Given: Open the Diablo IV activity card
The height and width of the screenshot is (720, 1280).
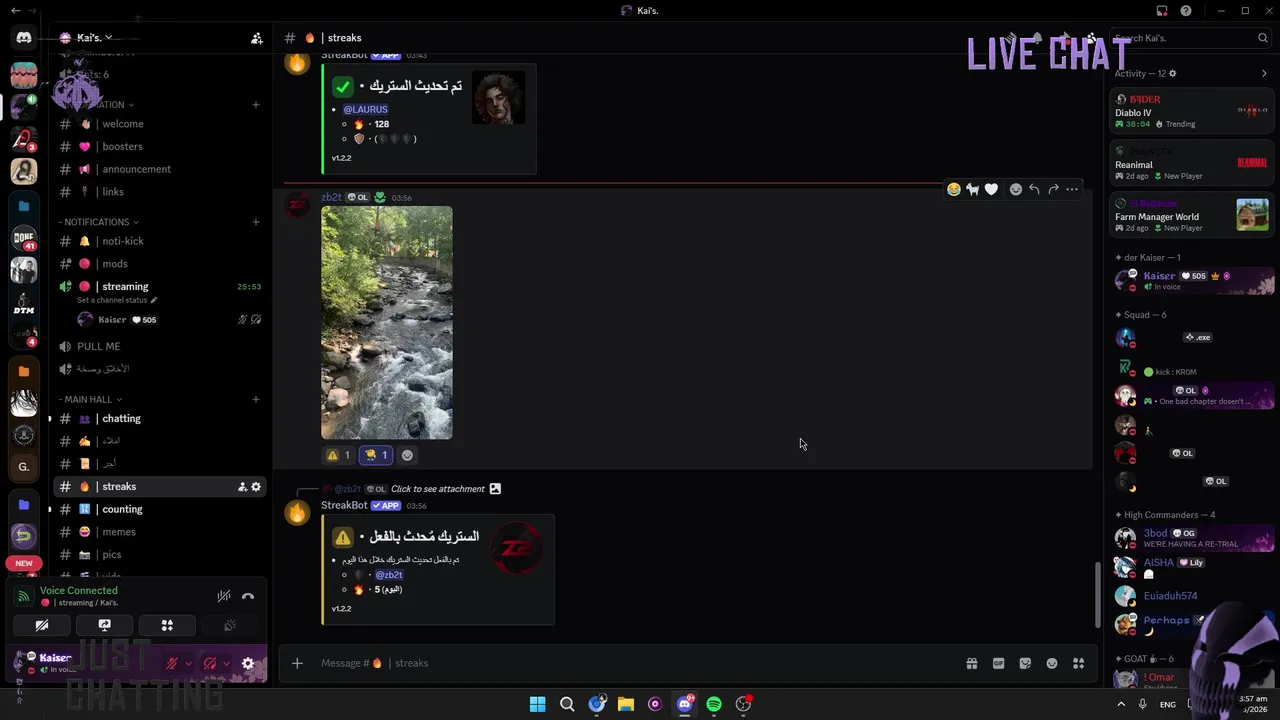Looking at the screenshot, I should click(1192, 112).
